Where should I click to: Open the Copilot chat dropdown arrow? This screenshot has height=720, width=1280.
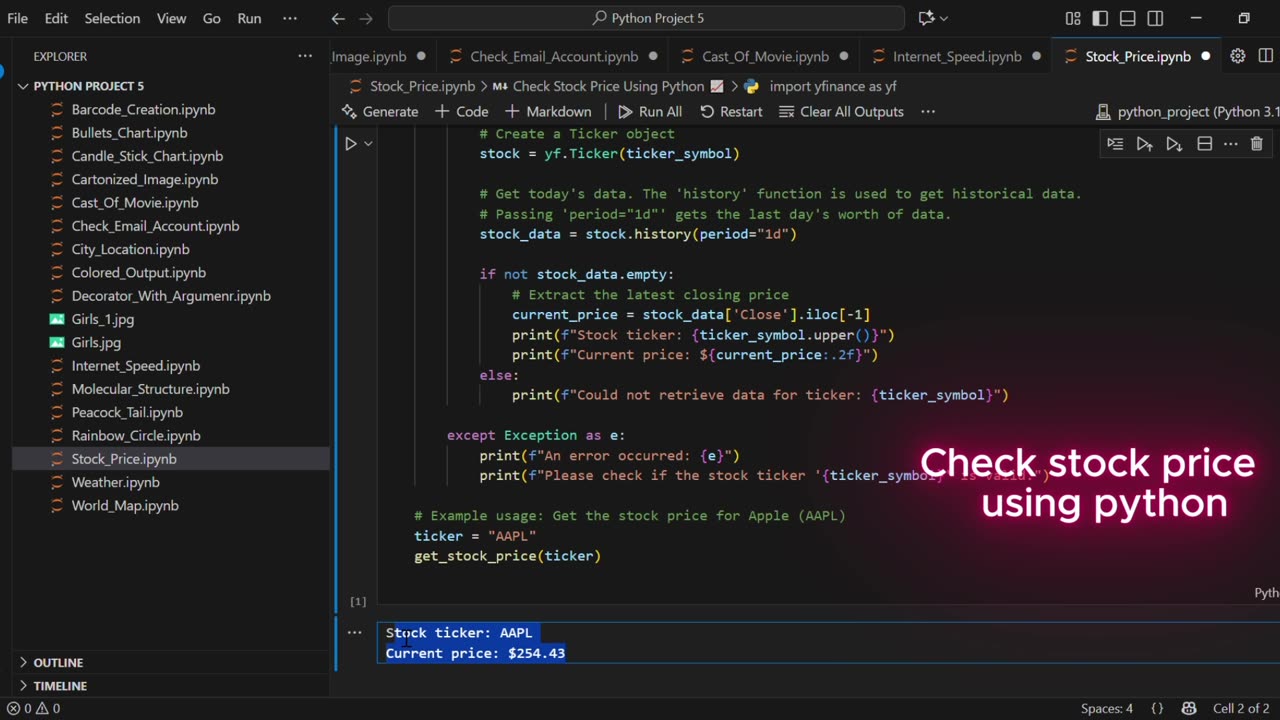[x=944, y=18]
